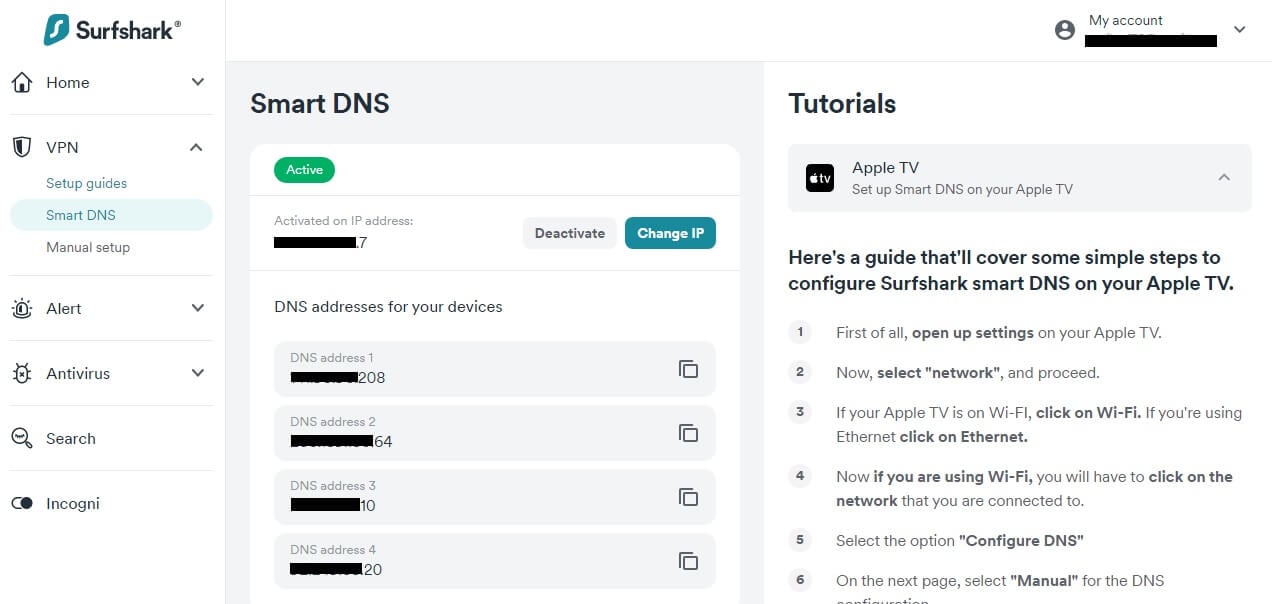Click the "click on Ethernet." text
Screen dimensions: 1272x604
[x=963, y=436]
